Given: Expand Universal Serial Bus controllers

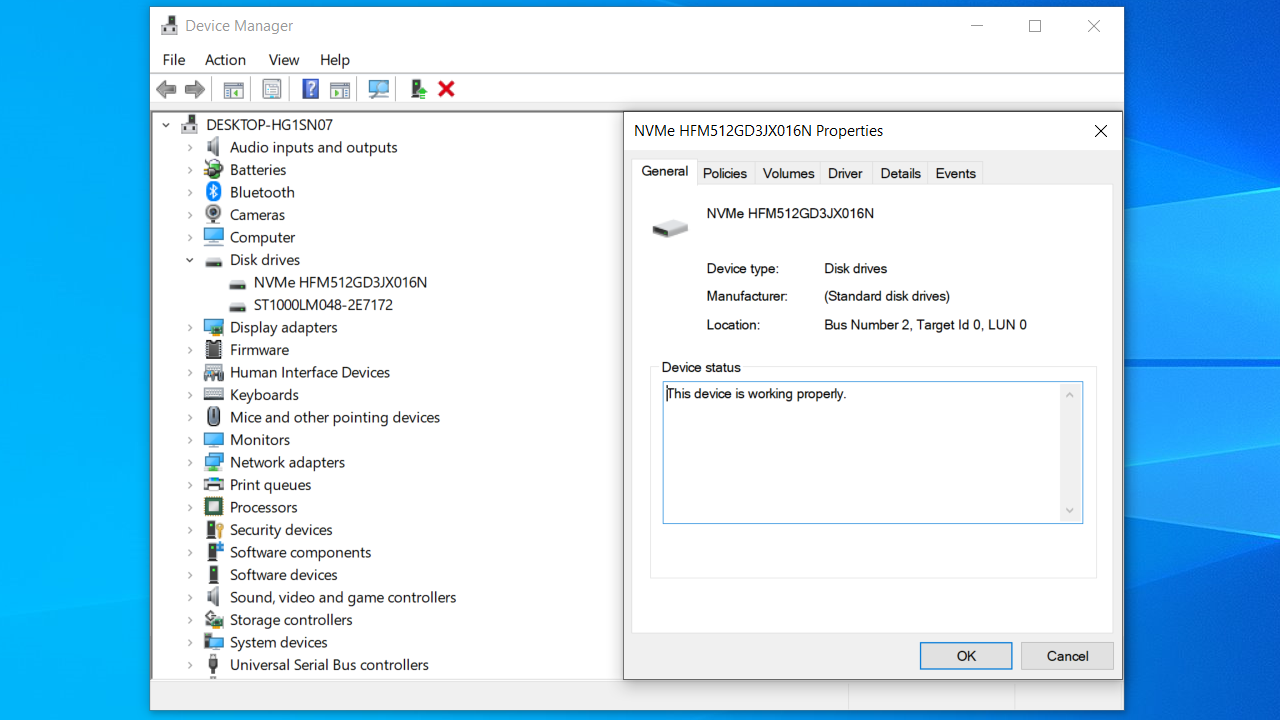Looking at the screenshot, I should (190, 665).
